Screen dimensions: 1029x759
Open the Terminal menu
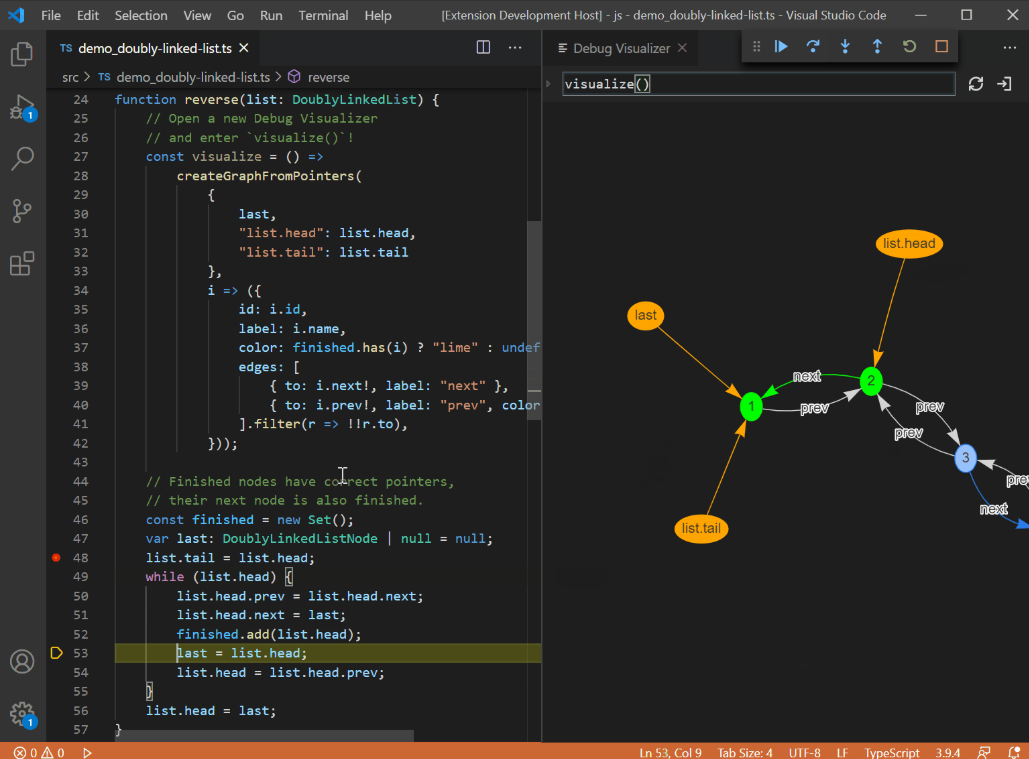click(323, 16)
